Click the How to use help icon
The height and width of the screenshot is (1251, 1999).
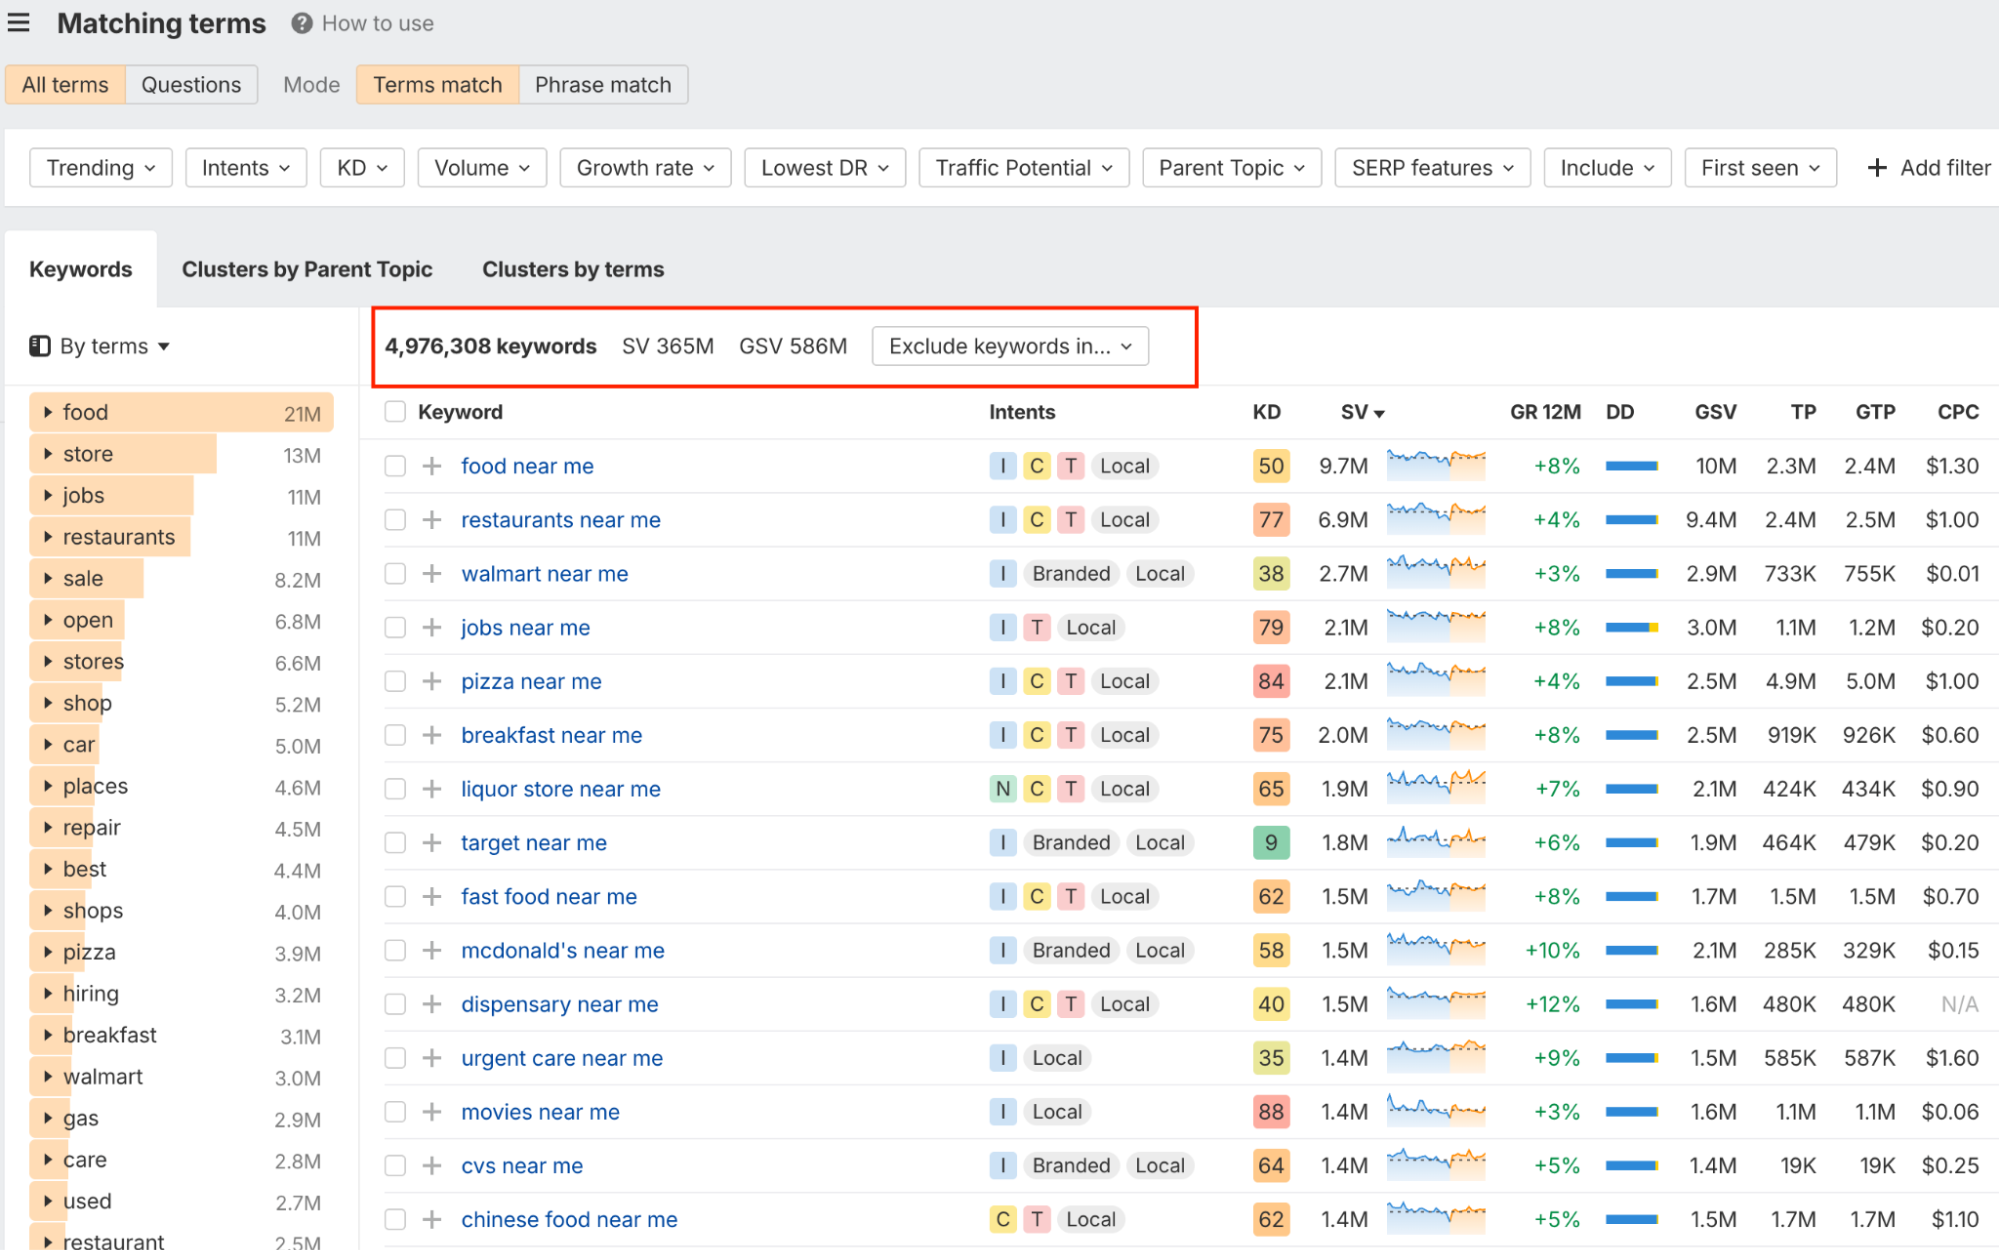pyautogui.click(x=301, y=23)
